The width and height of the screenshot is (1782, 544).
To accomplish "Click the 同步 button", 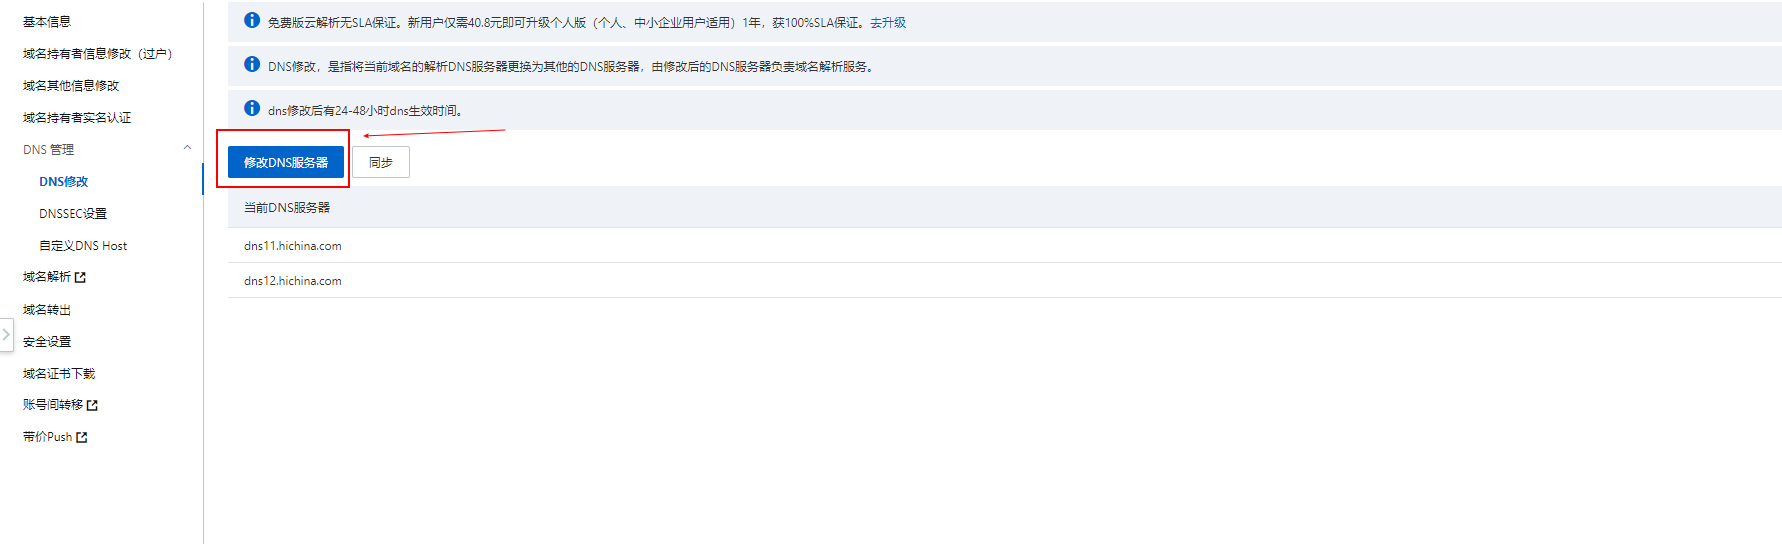I will coord(381,162).
